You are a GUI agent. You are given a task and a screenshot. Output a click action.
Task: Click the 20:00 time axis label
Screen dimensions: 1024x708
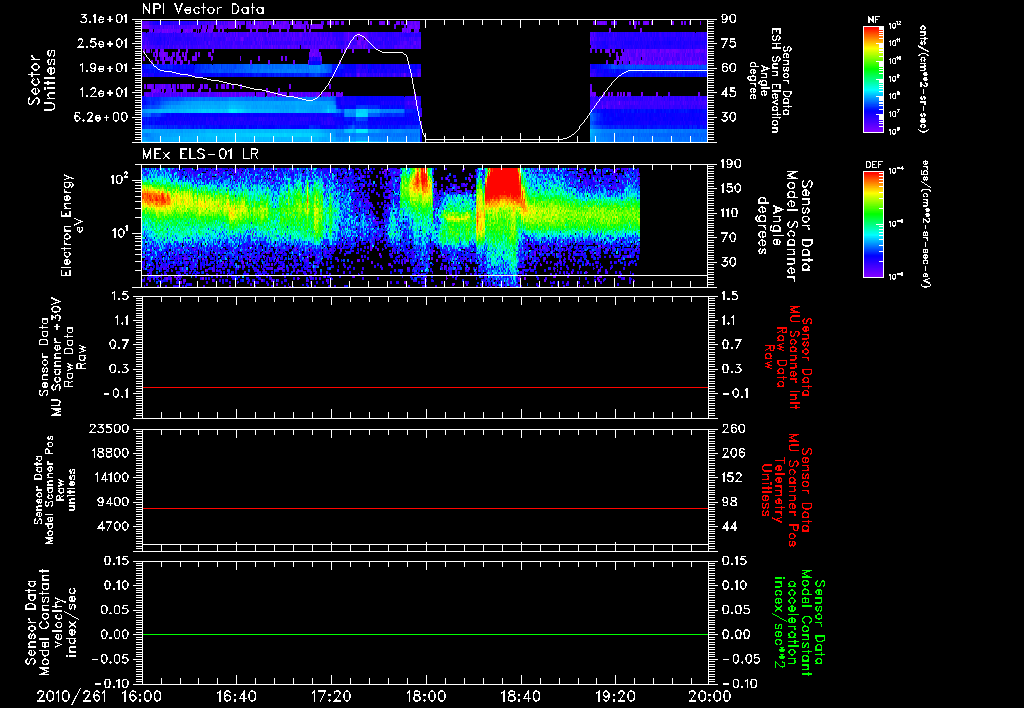pyautogui.click(x=710, y=696)
